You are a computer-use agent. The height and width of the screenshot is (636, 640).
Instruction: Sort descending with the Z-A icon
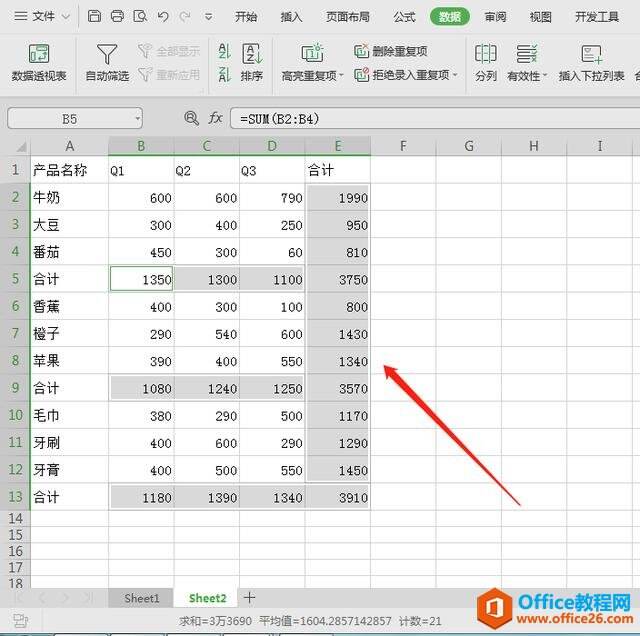tap(224, 74)
